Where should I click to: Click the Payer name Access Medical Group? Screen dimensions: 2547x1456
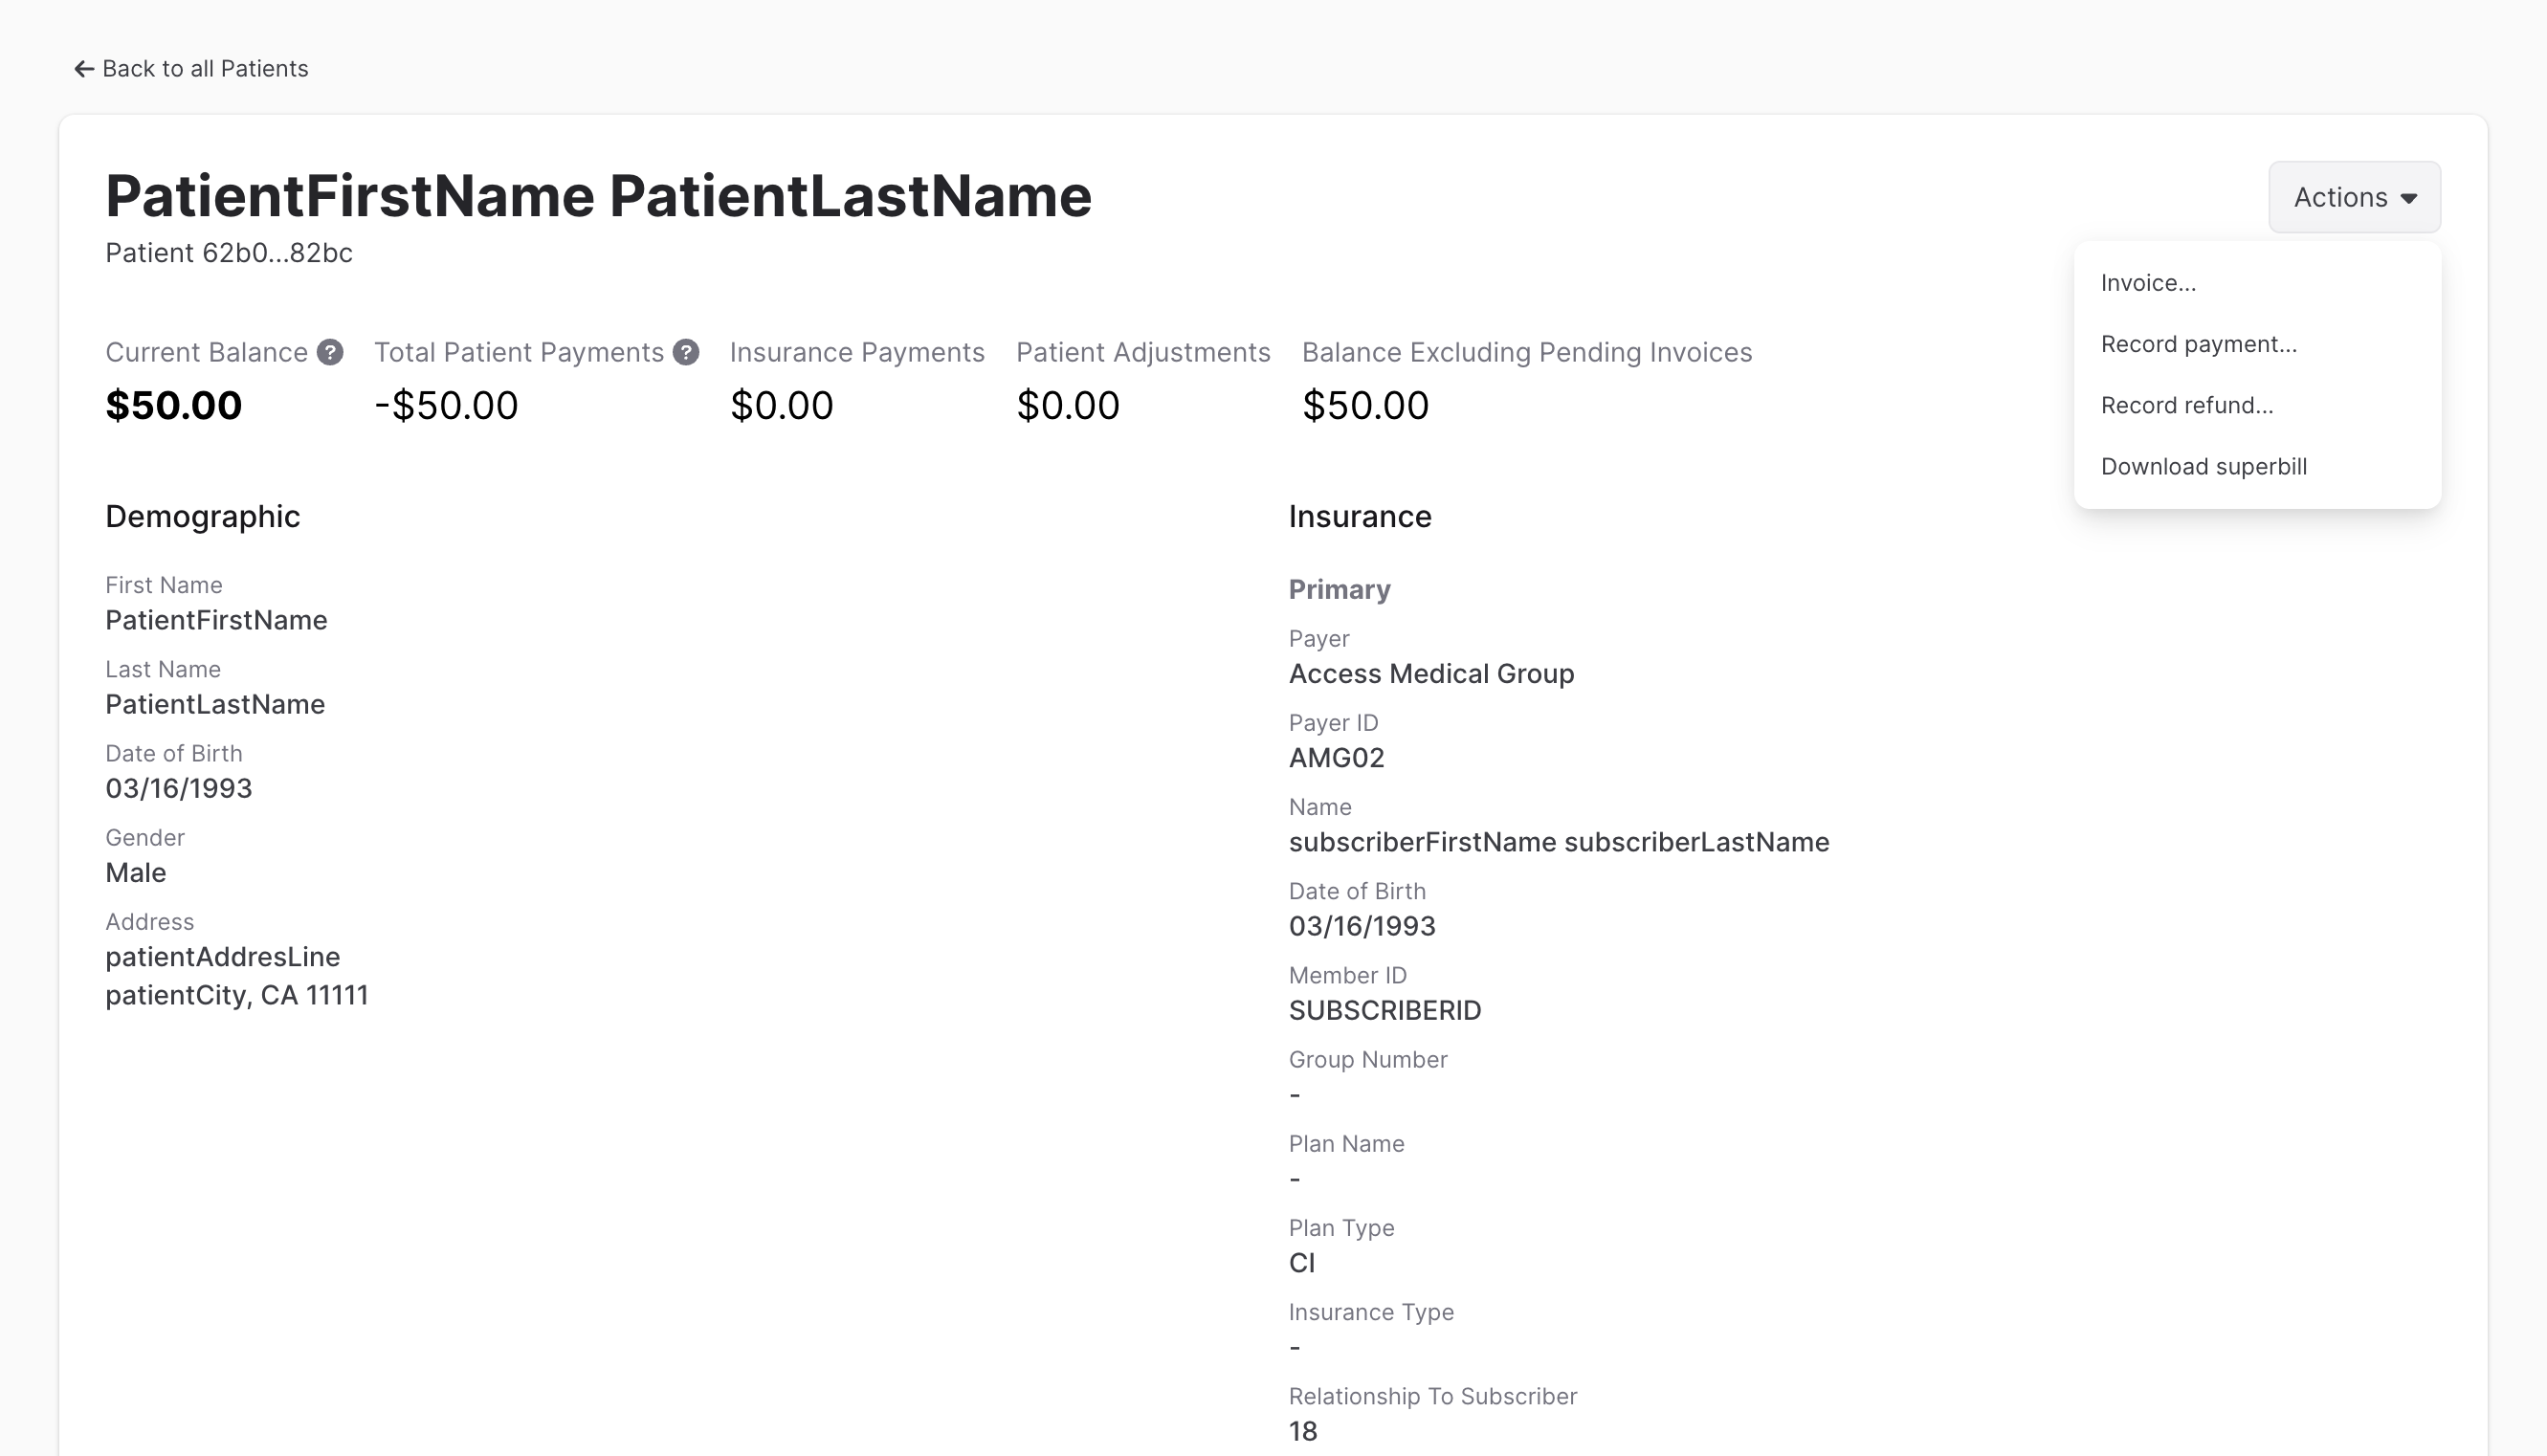tap(1432, 674)
